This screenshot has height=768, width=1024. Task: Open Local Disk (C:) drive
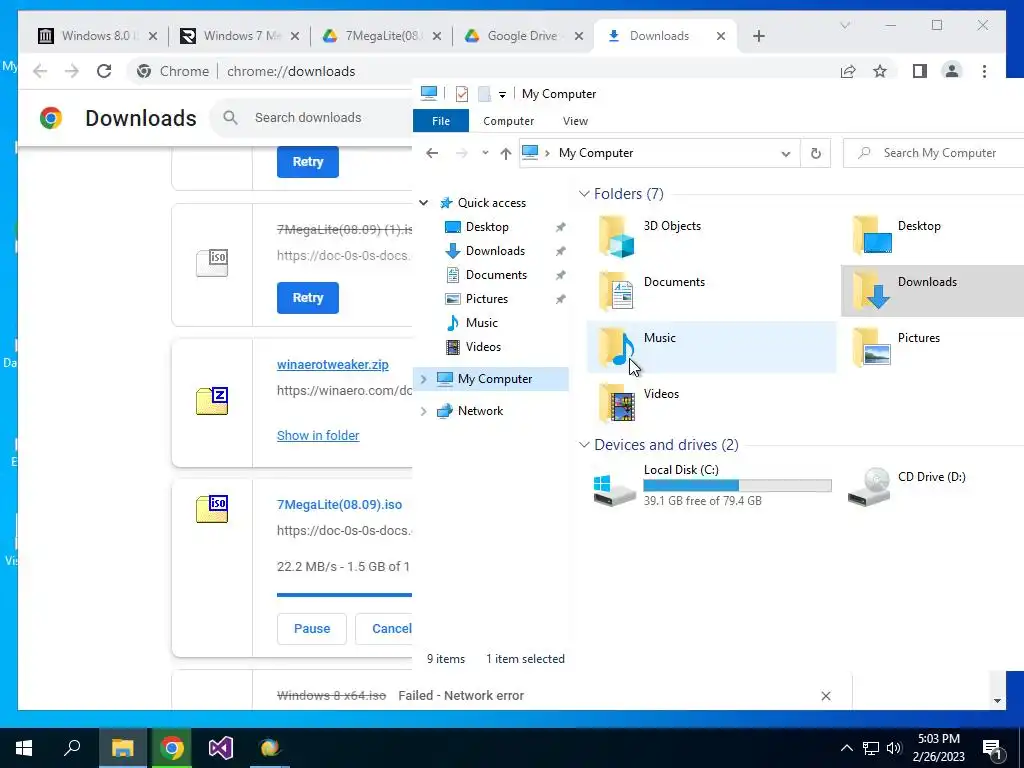(712, 485)
